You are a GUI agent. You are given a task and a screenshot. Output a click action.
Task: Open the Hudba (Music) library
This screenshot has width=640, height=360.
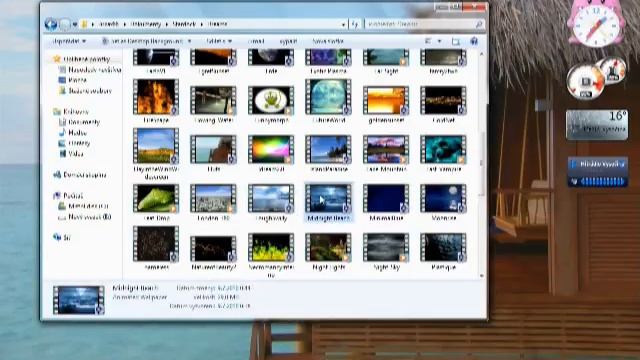pos(73,133)
